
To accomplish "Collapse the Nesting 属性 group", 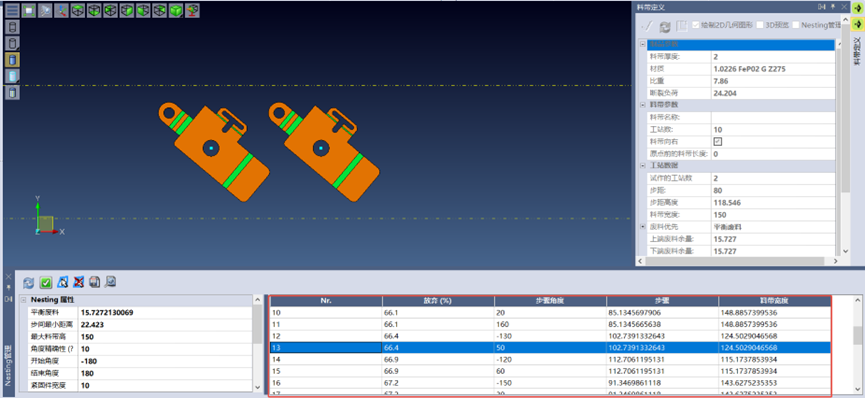I will [23, 300].
